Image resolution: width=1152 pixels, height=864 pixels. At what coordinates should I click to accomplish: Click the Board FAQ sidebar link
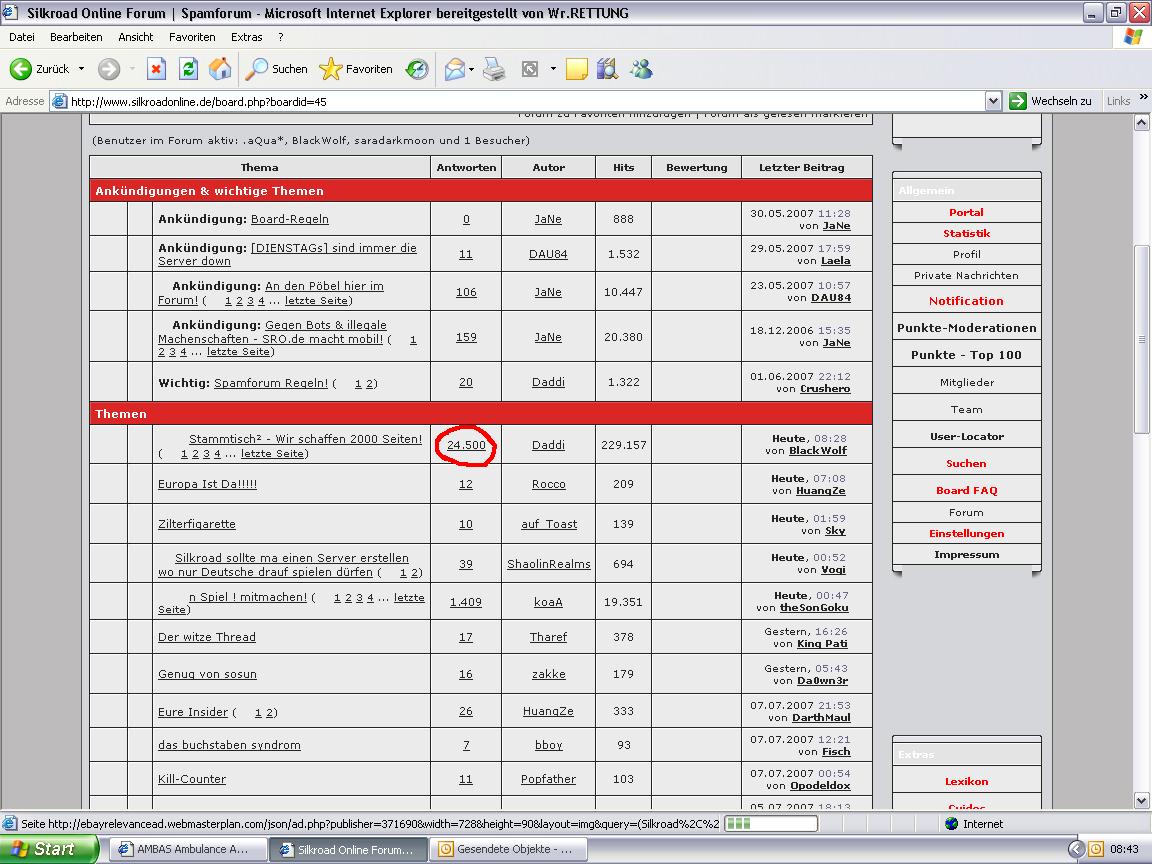tap(966, 490)
